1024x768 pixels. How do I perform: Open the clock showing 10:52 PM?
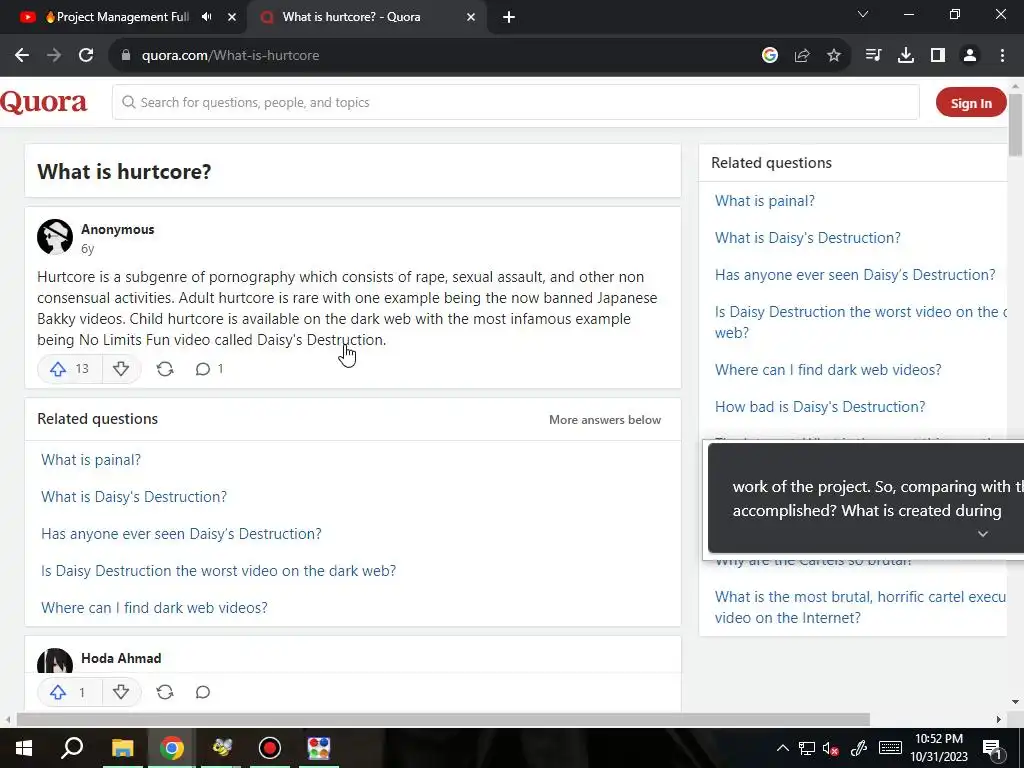tap(939, 748)
